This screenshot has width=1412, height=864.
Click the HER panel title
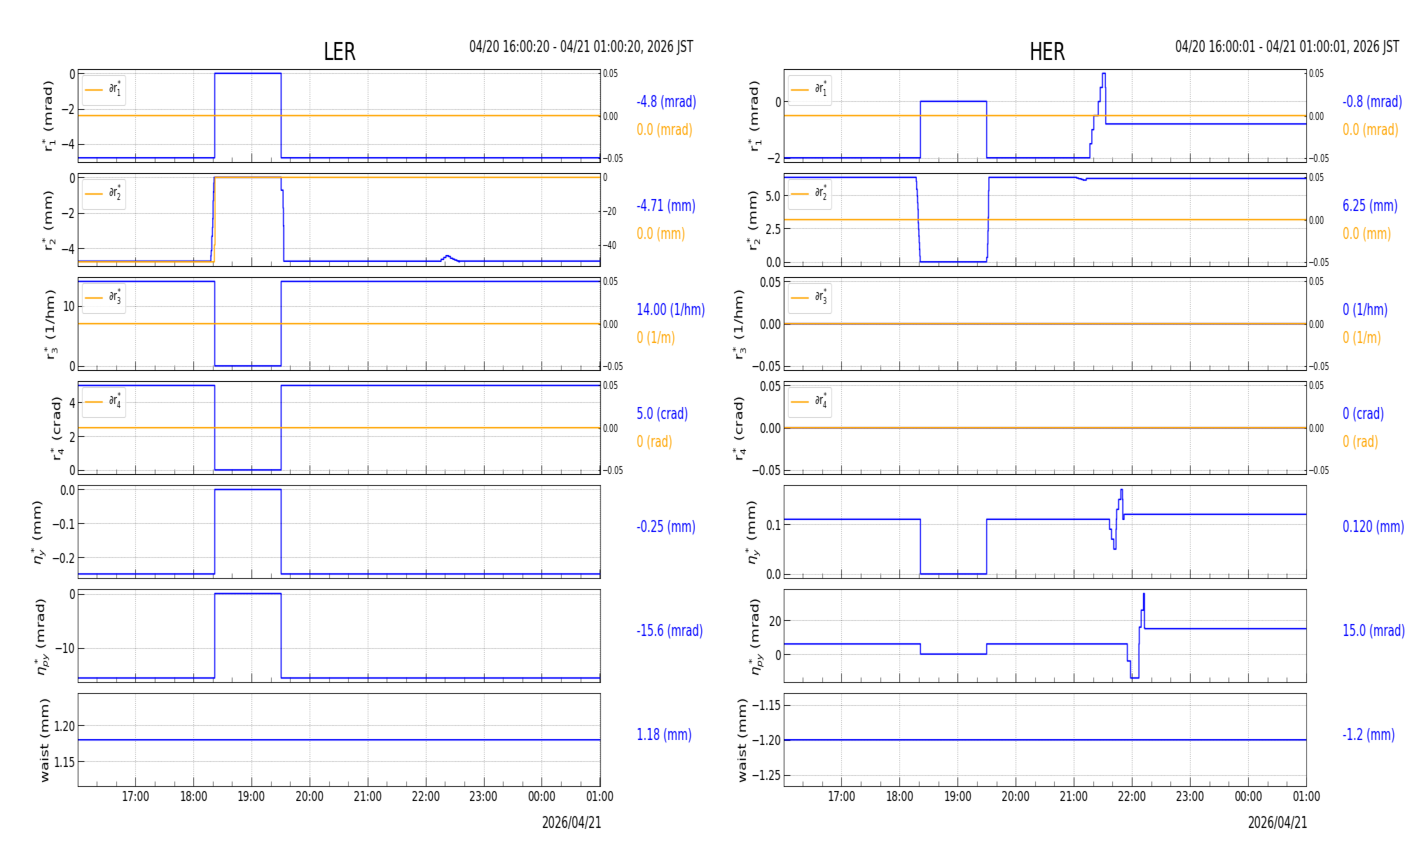pyautogui.click(x=1047, y=52)
